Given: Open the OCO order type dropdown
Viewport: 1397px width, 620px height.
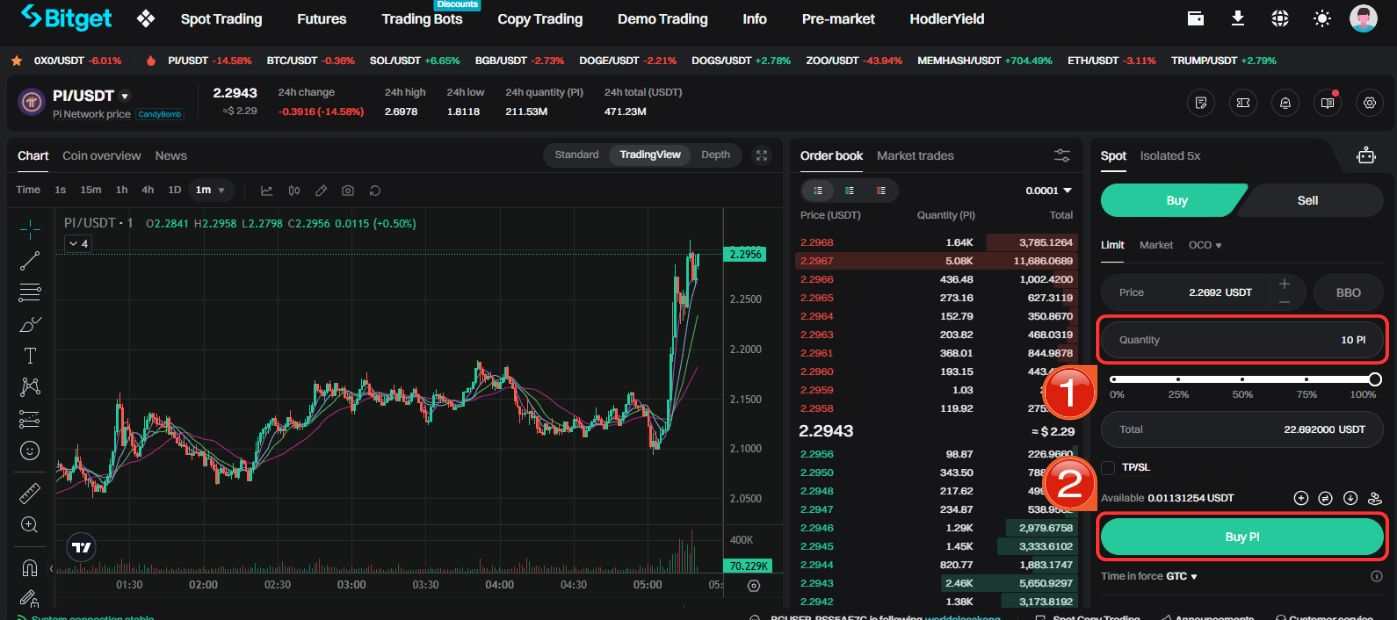Looking at the screenshot, I should click(1205, 245).
